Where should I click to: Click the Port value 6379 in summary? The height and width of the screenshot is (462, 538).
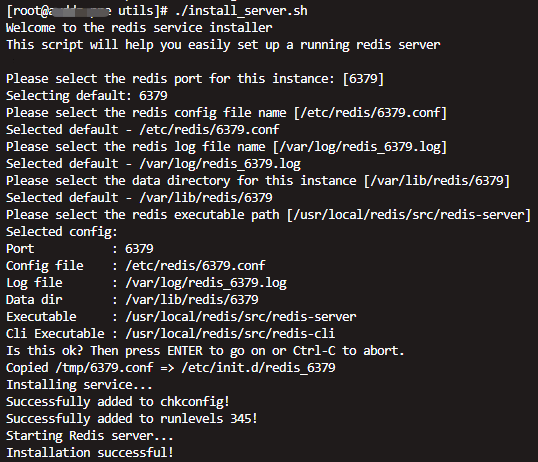[139, 249]
